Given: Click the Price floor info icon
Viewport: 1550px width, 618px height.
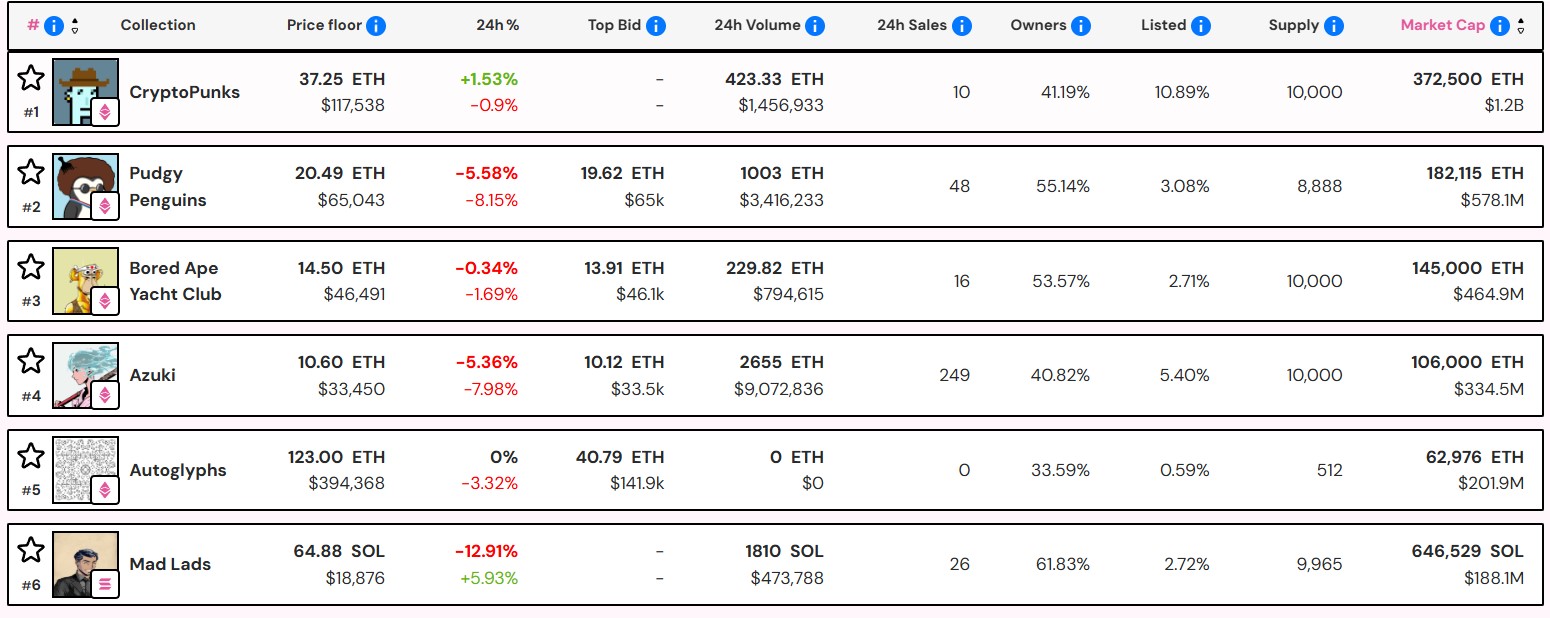Looking at the screenshot, I should [376, 26].
